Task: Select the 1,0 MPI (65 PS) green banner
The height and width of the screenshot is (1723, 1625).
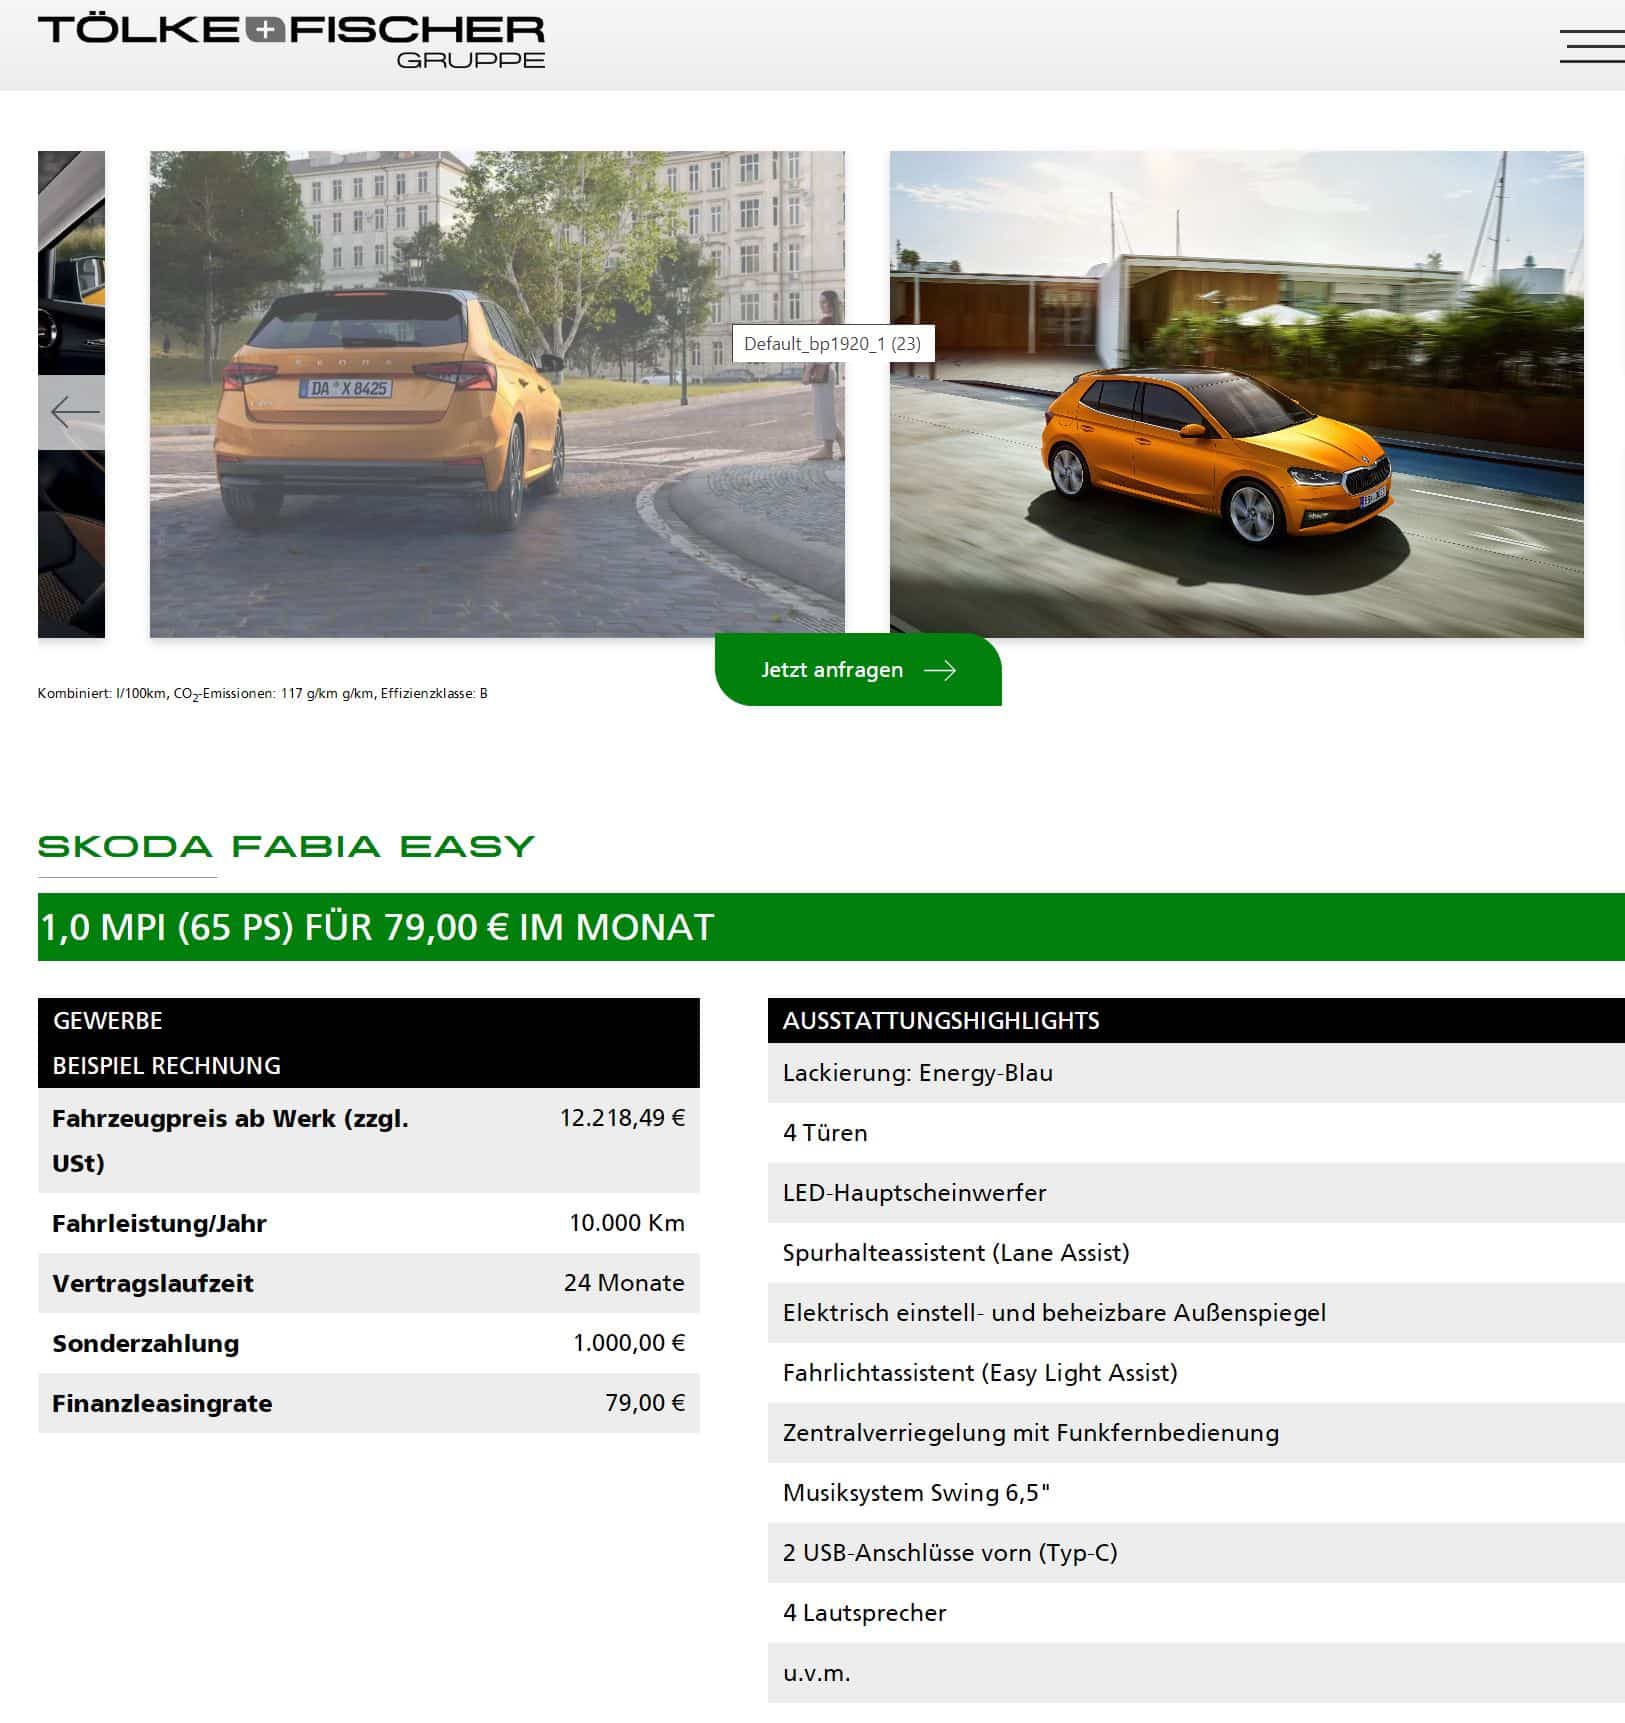Action: pyautogui.click(x=831, y=927)
